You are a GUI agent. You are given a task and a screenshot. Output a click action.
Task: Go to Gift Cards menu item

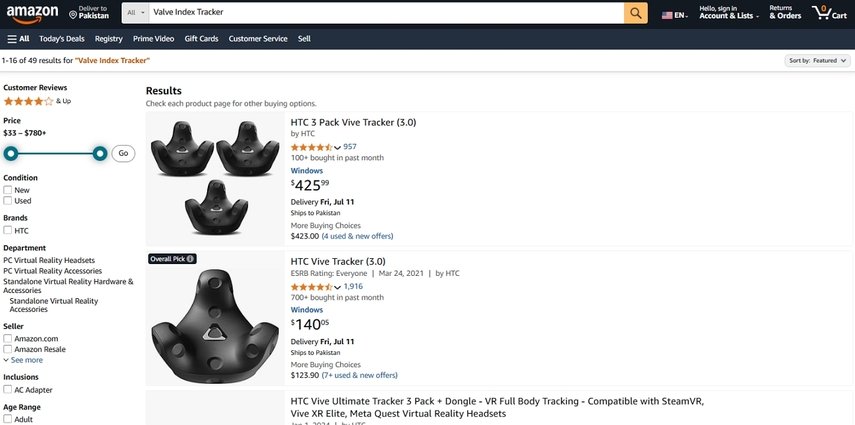point(201,39)
